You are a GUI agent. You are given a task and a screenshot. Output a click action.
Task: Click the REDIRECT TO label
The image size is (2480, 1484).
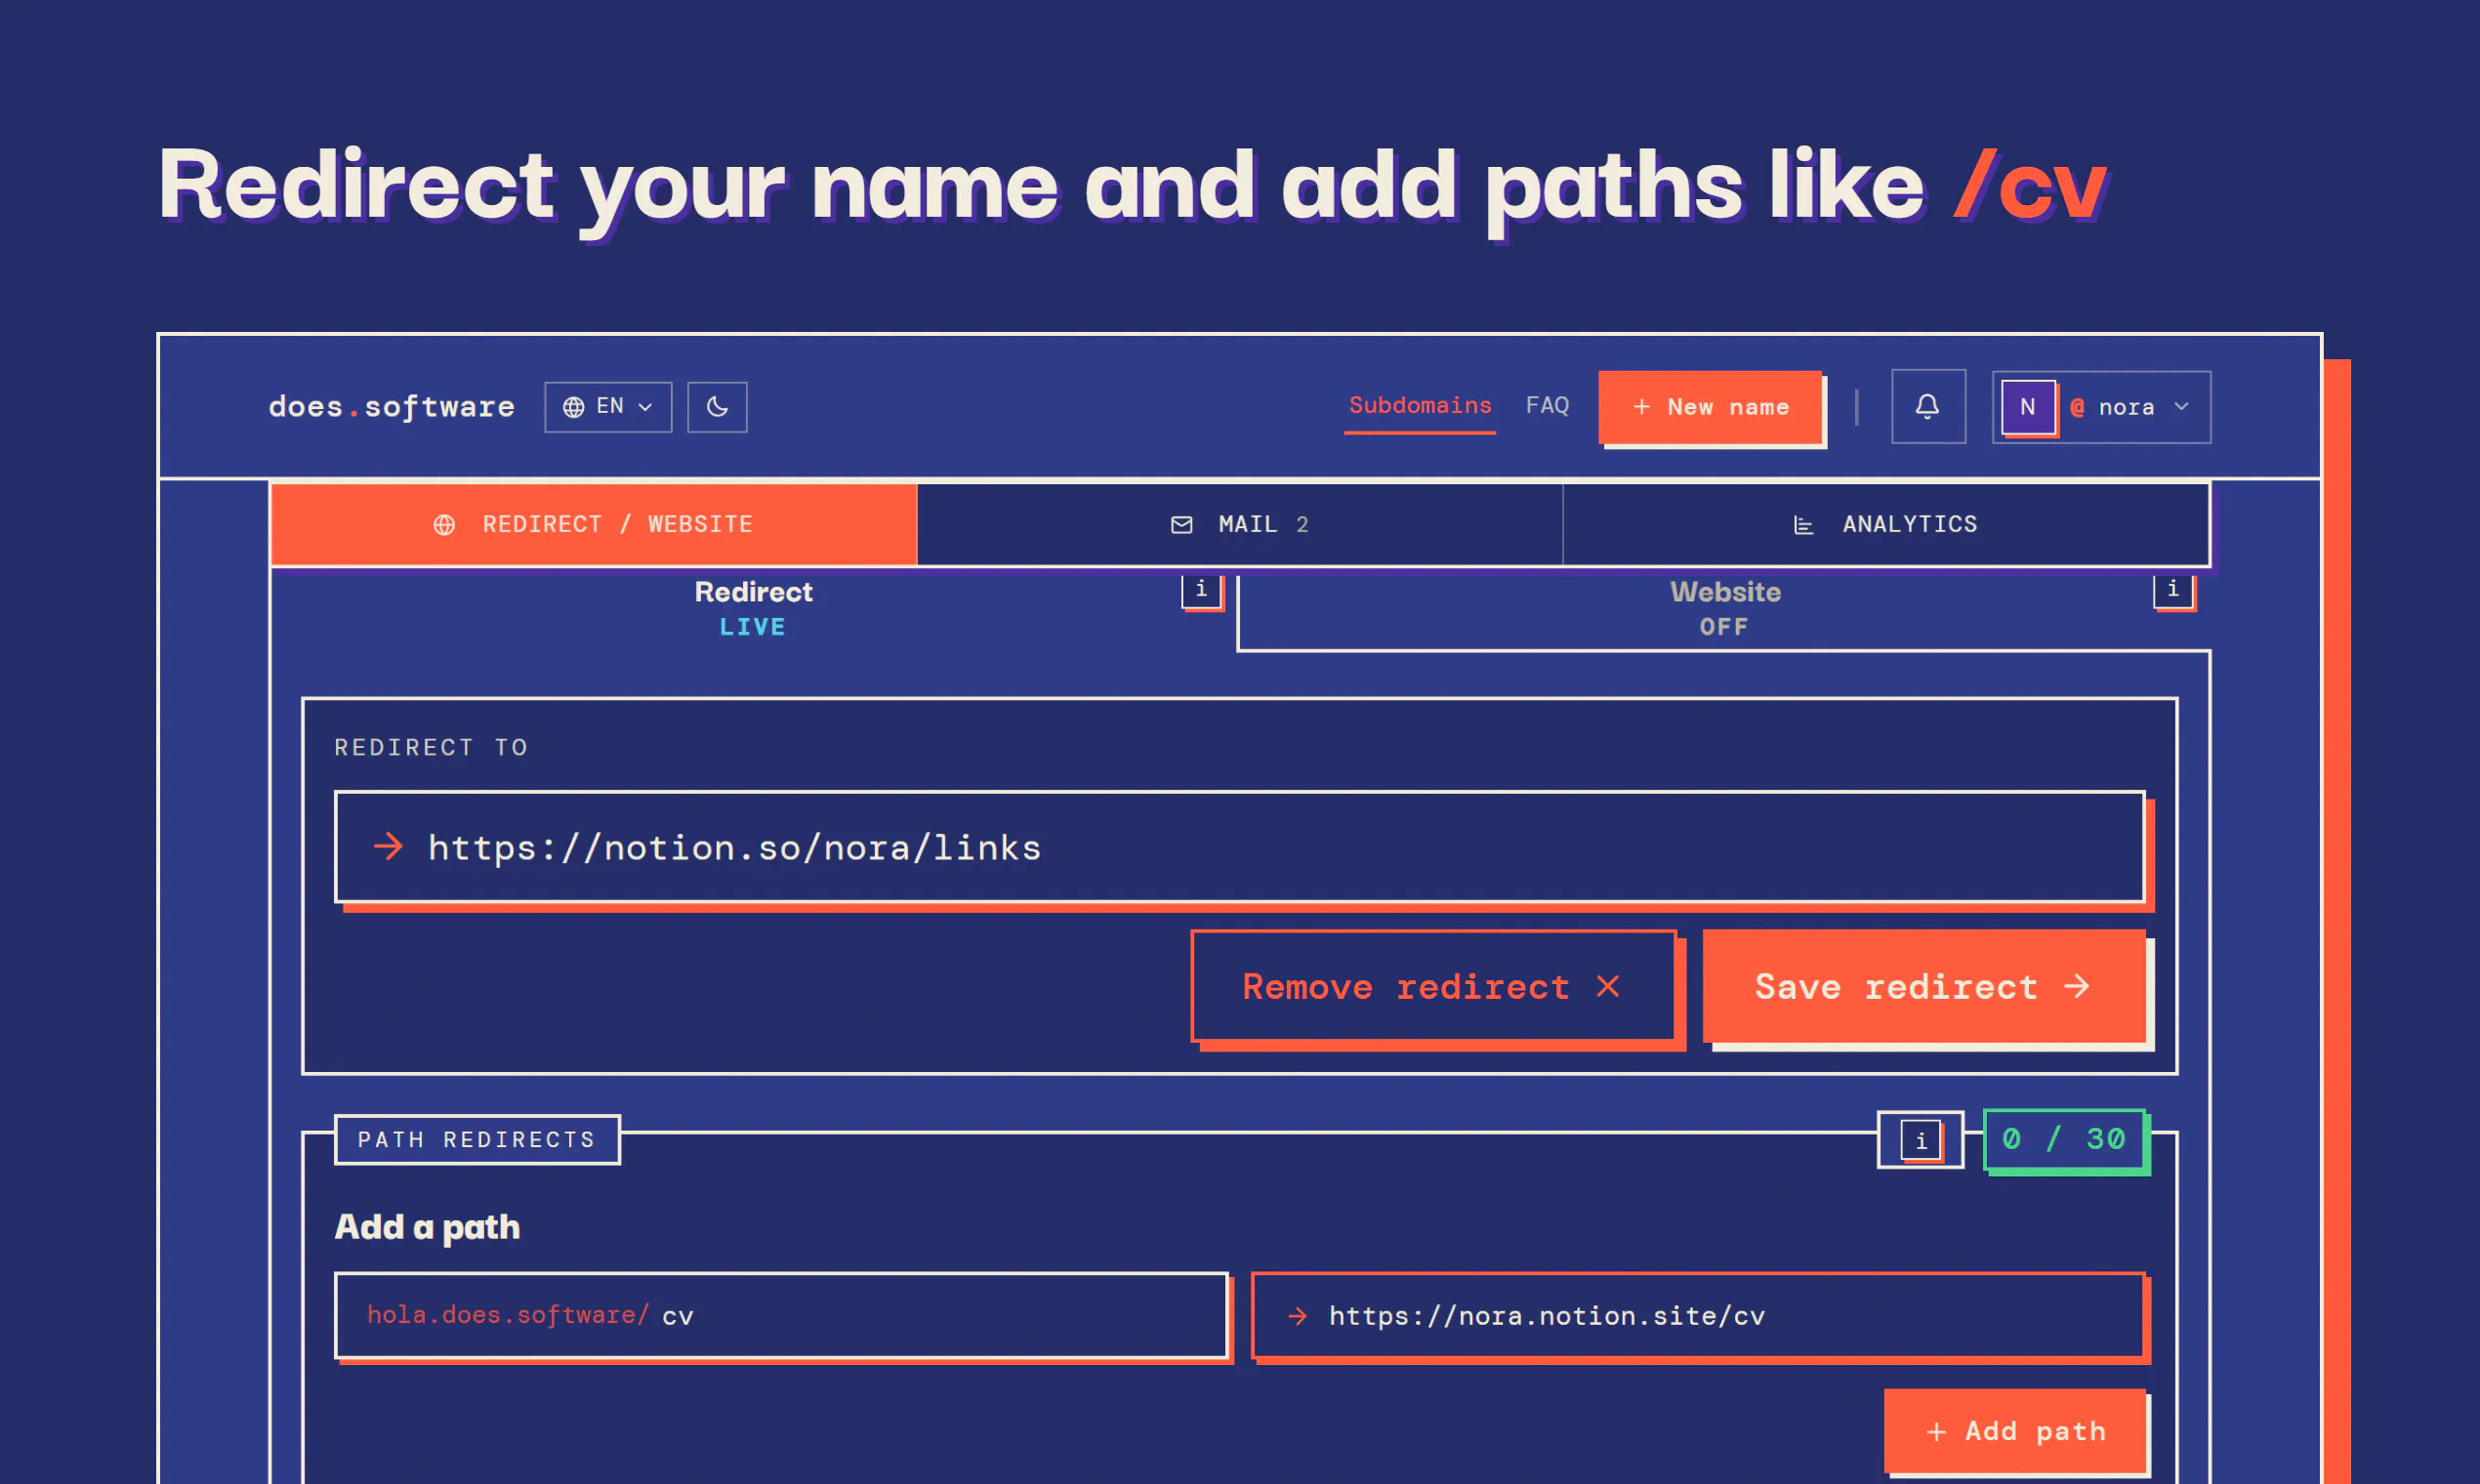431,748
